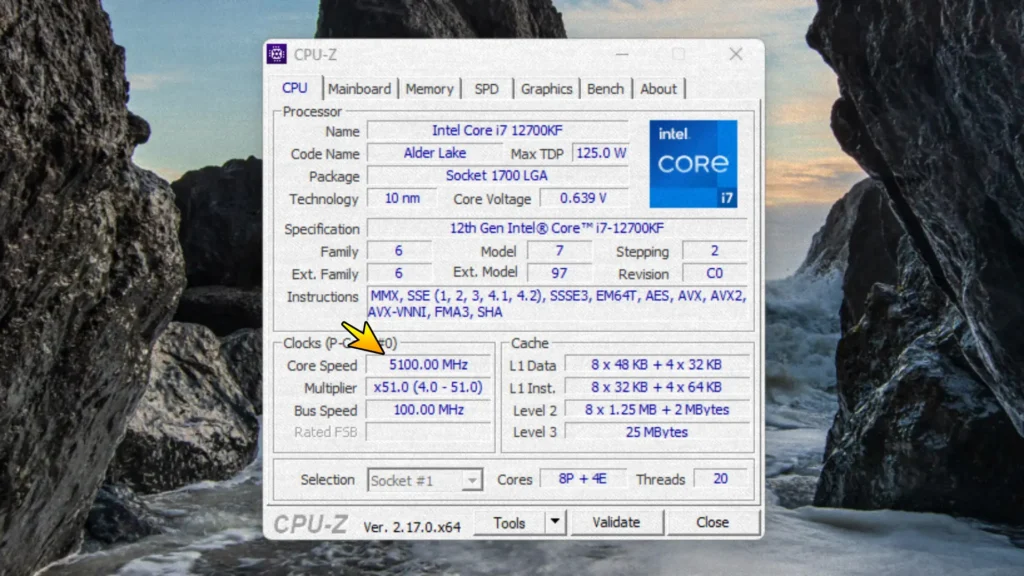Click the L1 Data cache value
Screen dimensions: 1024x576
pyautogui.click(x=656, y=364)
